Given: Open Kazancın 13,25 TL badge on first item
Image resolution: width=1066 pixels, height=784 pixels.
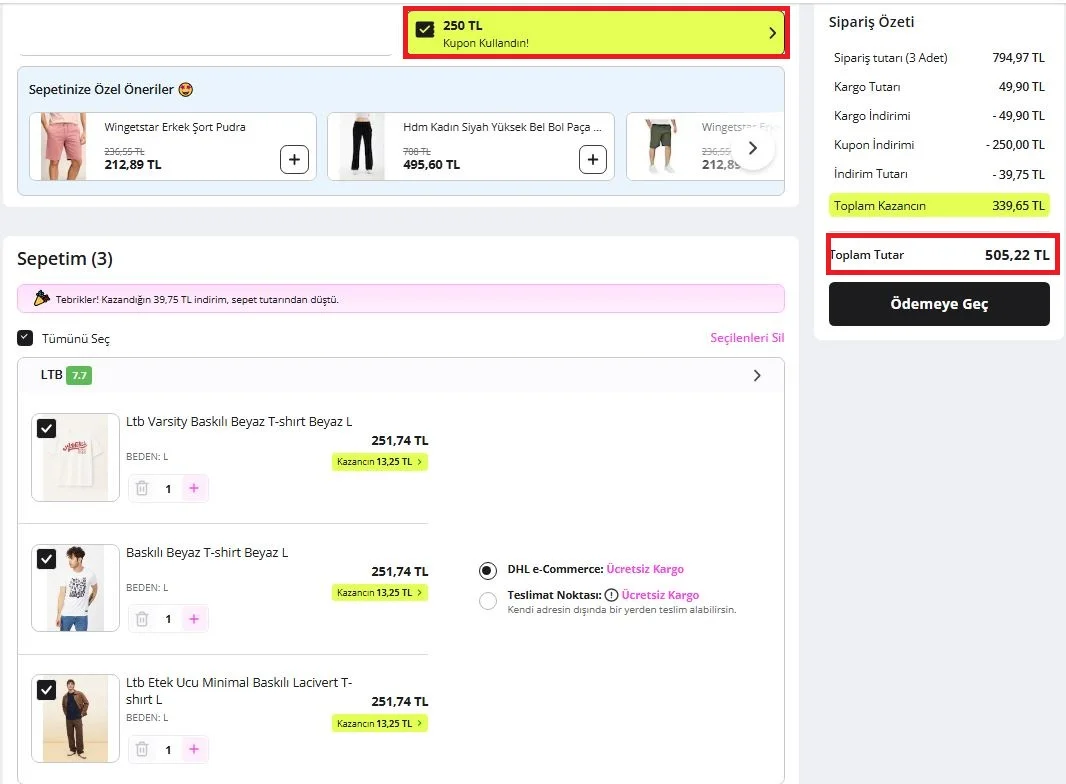Looking at the screenshot, I should tap(379, 462).
